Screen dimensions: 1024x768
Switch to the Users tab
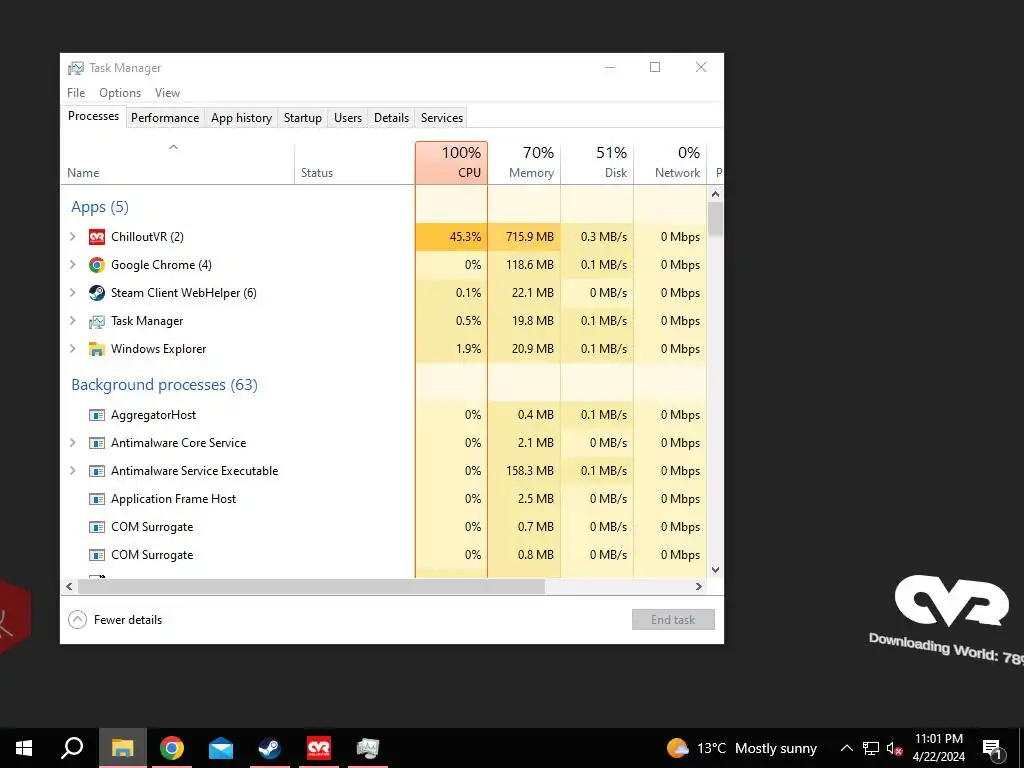(347, 118)
